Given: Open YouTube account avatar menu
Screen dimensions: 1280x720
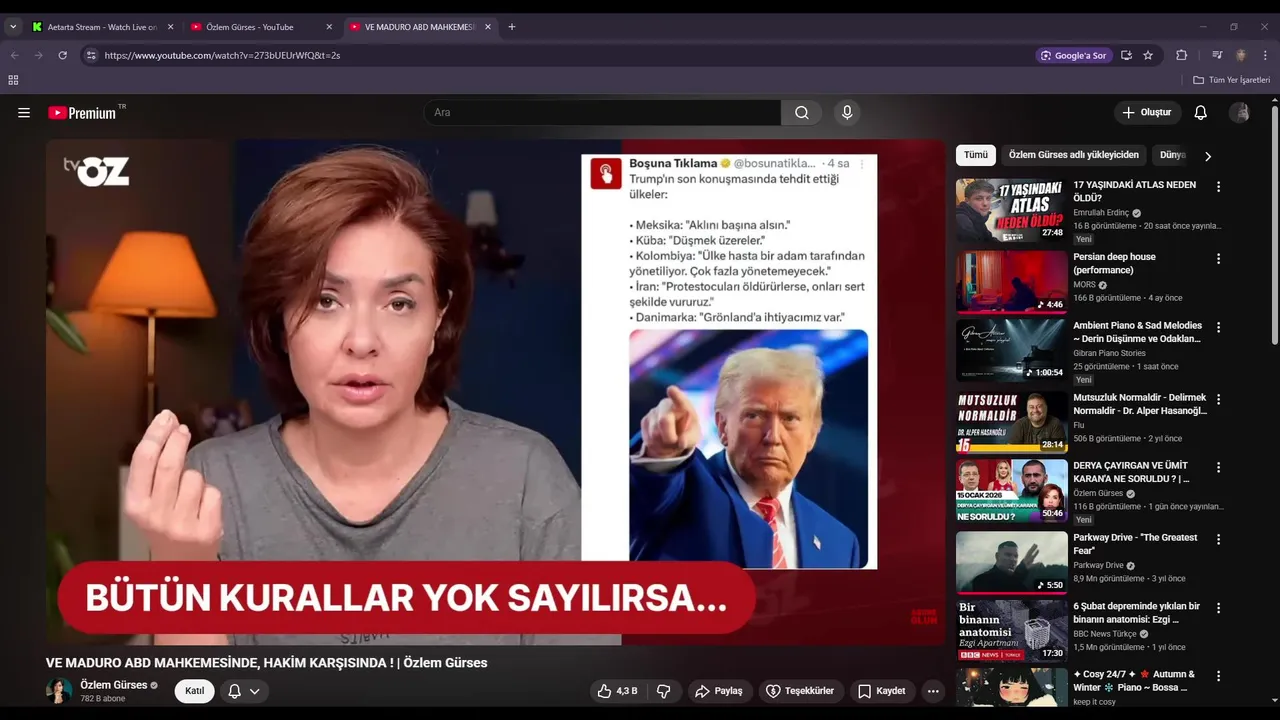Looking at the screenshot, I should pyautogui.click(x=1240, y=113).
